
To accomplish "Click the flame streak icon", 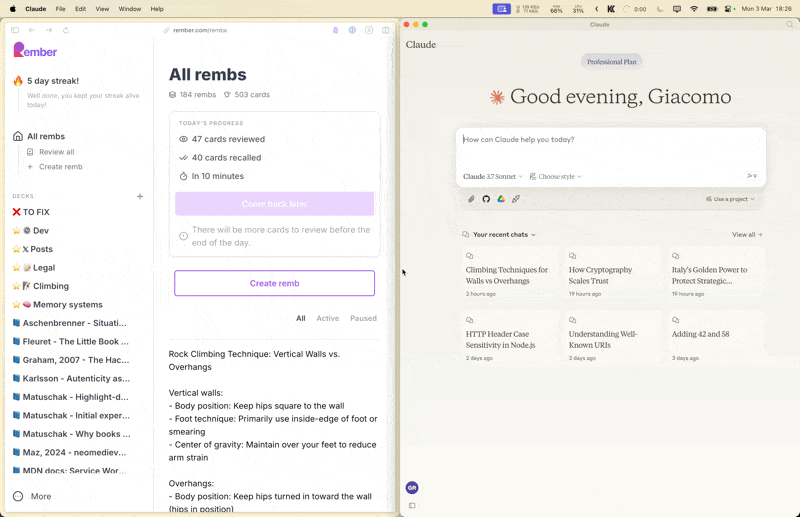I will point(18,81).
